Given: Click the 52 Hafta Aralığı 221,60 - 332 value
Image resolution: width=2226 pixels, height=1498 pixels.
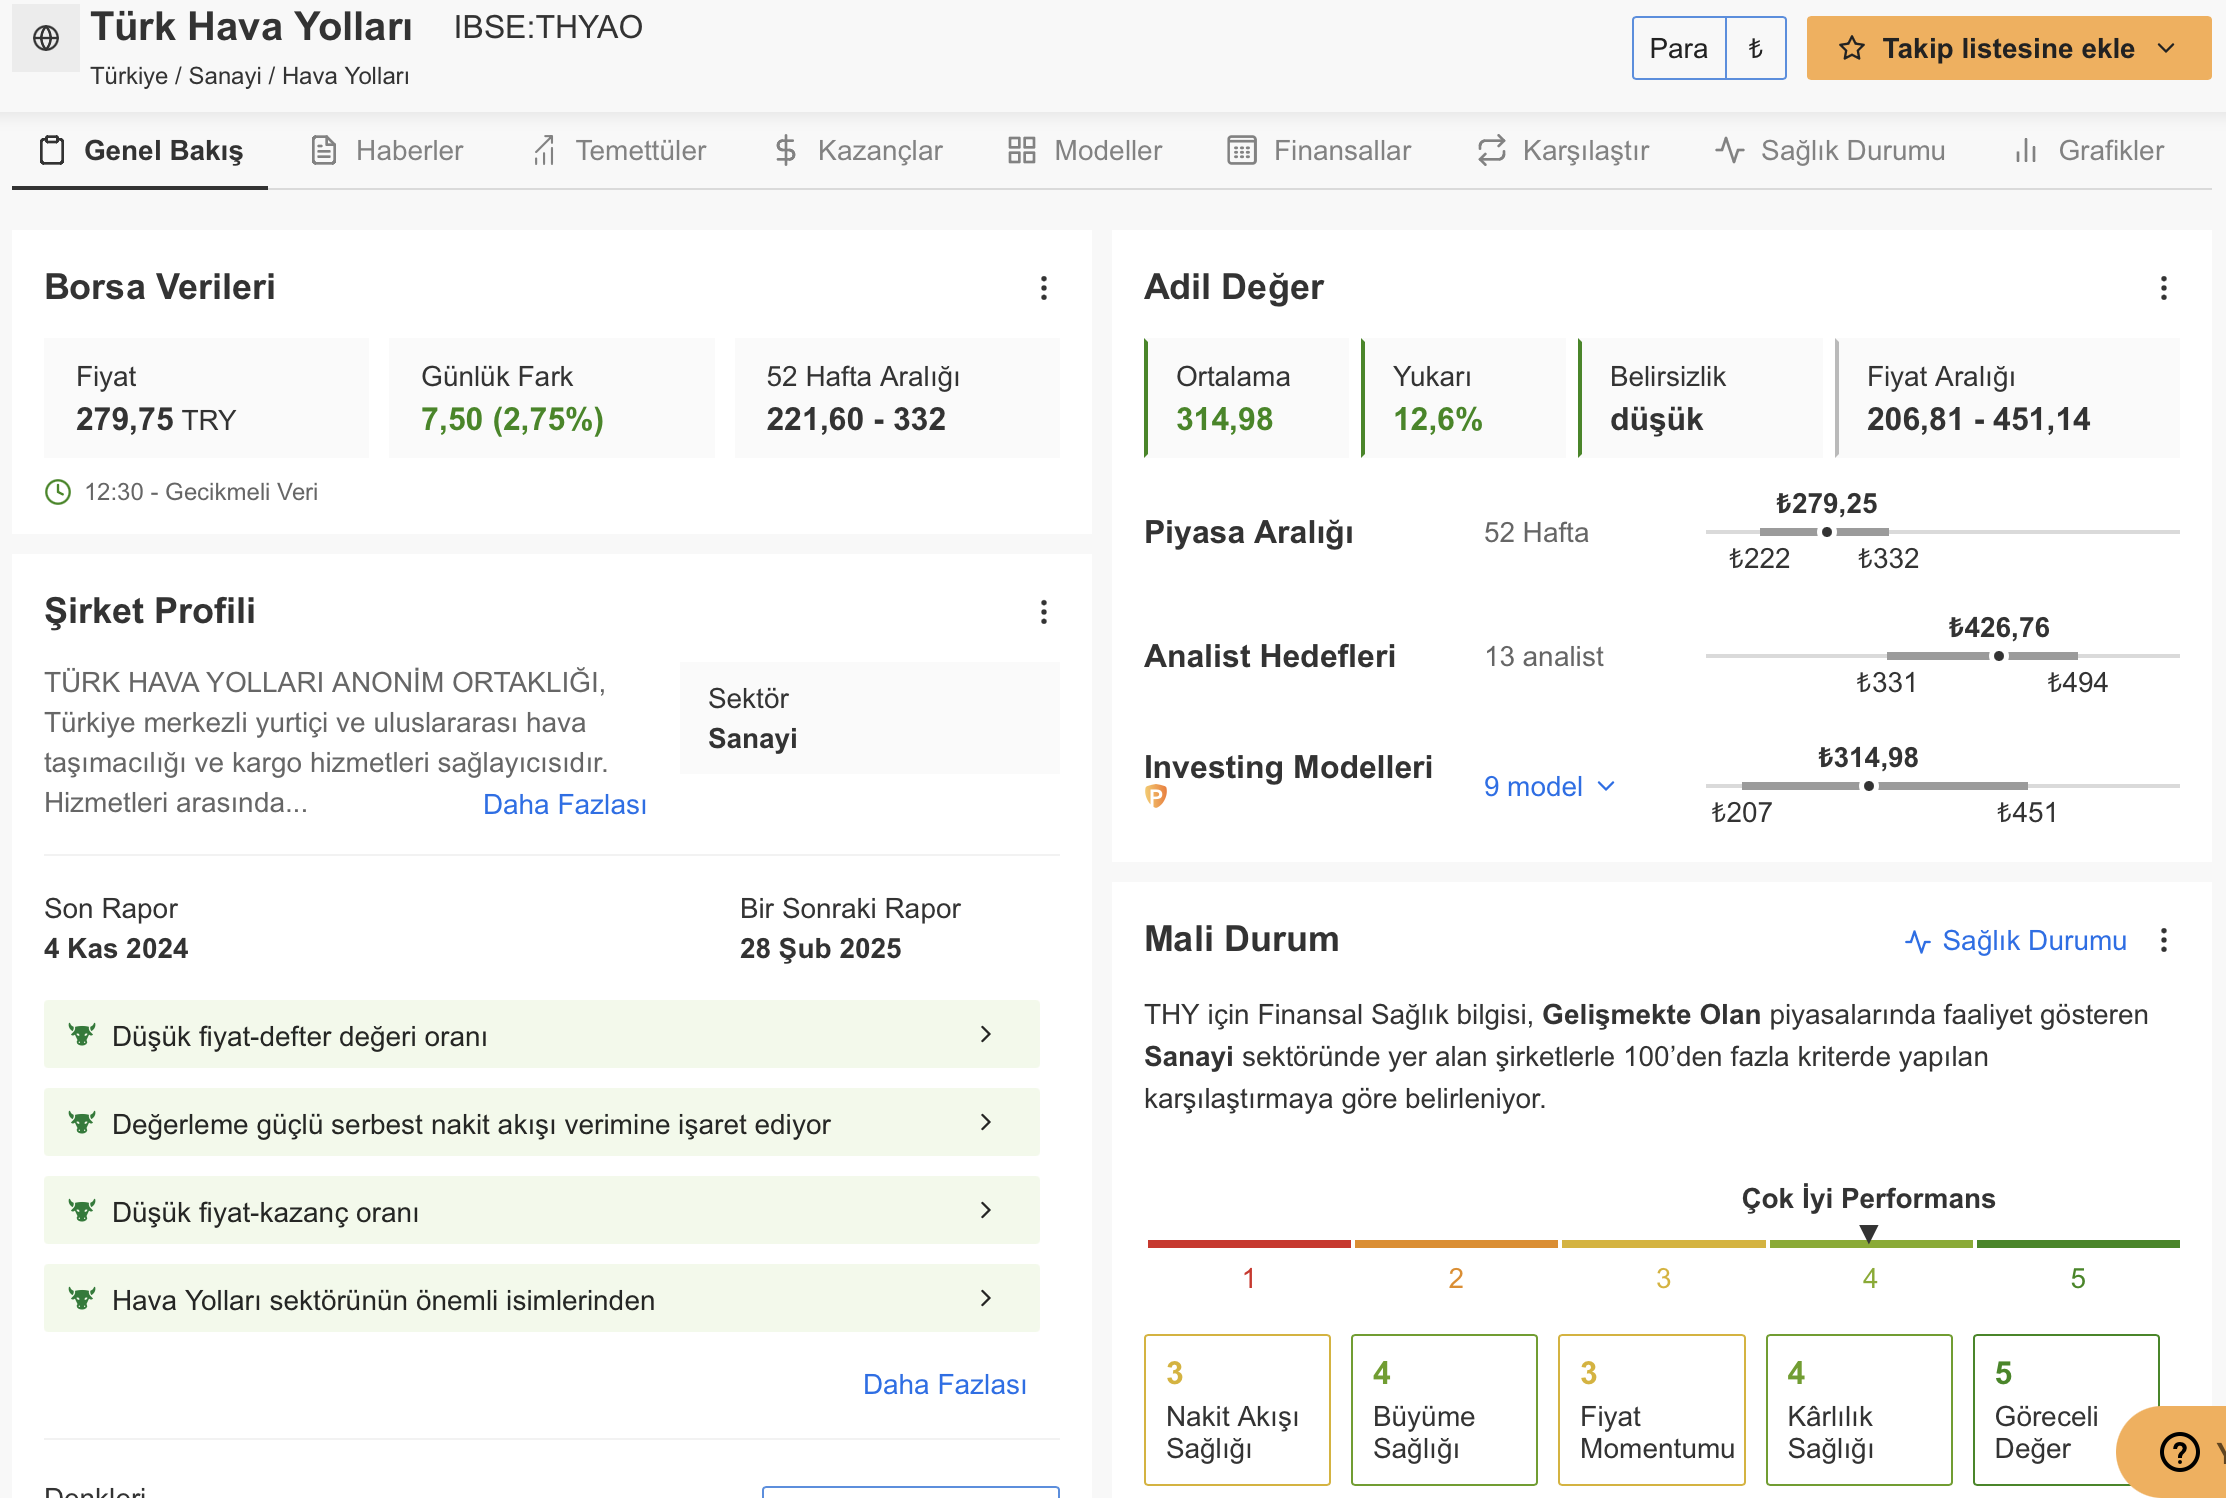Looking at the screenshot, I should tap(856, 419).
